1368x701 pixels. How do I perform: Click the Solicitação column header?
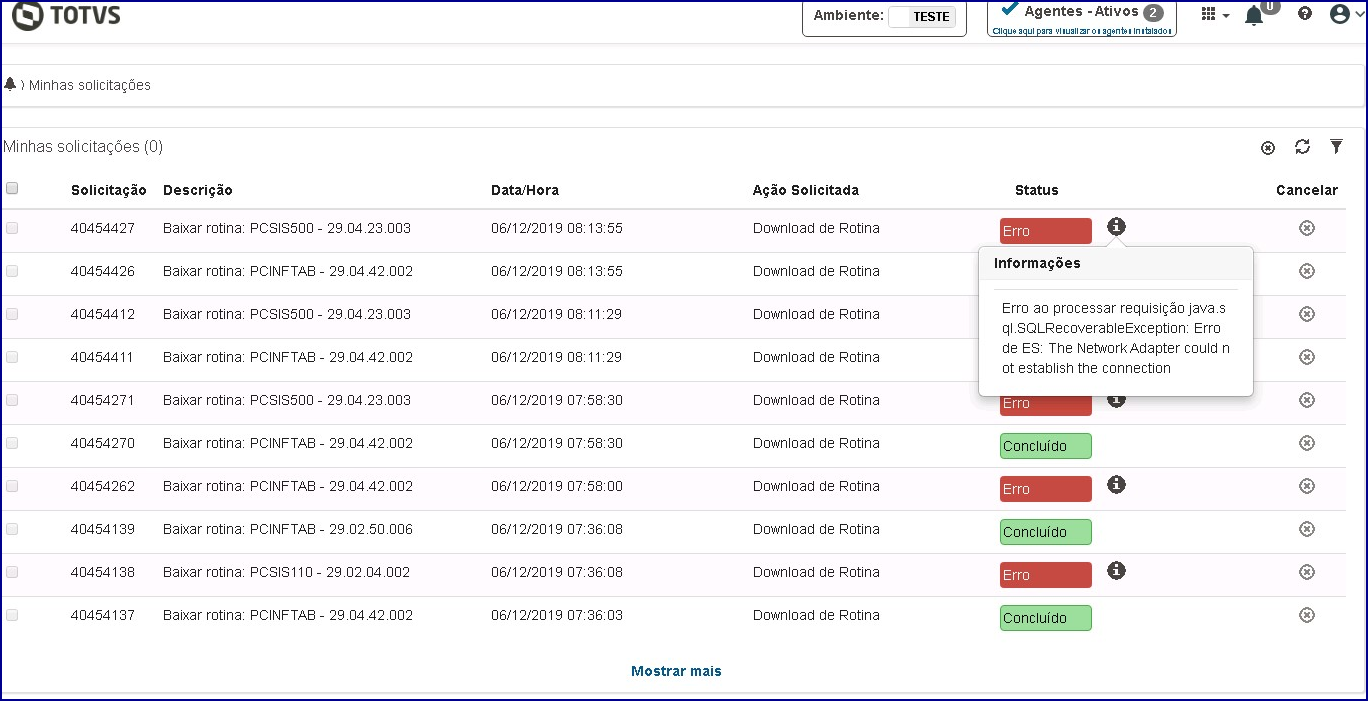[108, 190]
